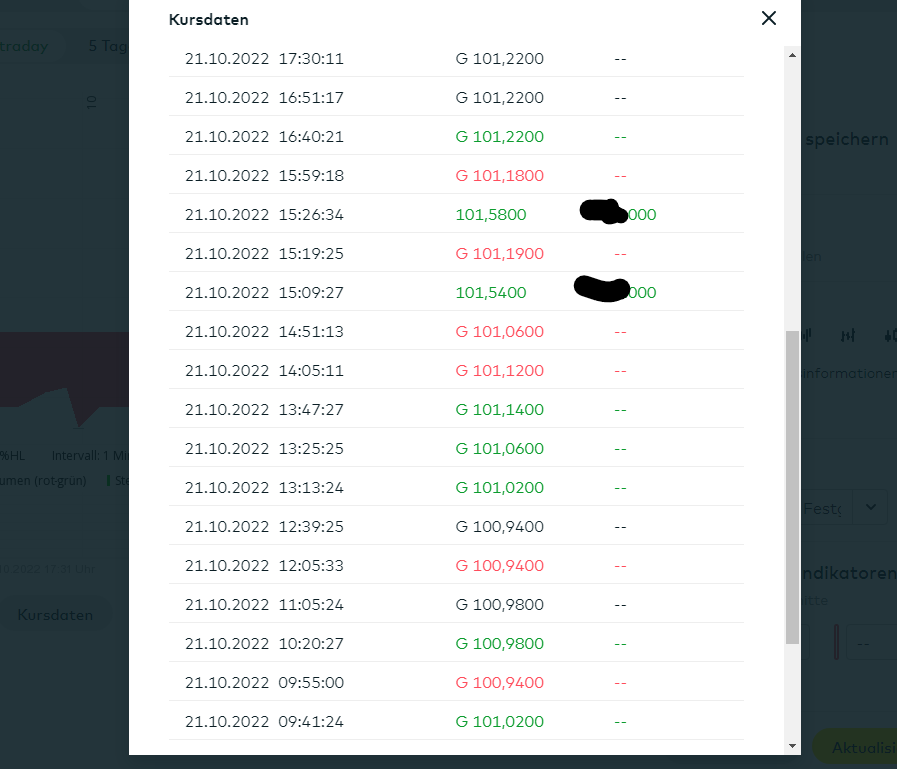Click the Kursdaten dialog title
Screen dimensions: 897x769
(209, 19)
